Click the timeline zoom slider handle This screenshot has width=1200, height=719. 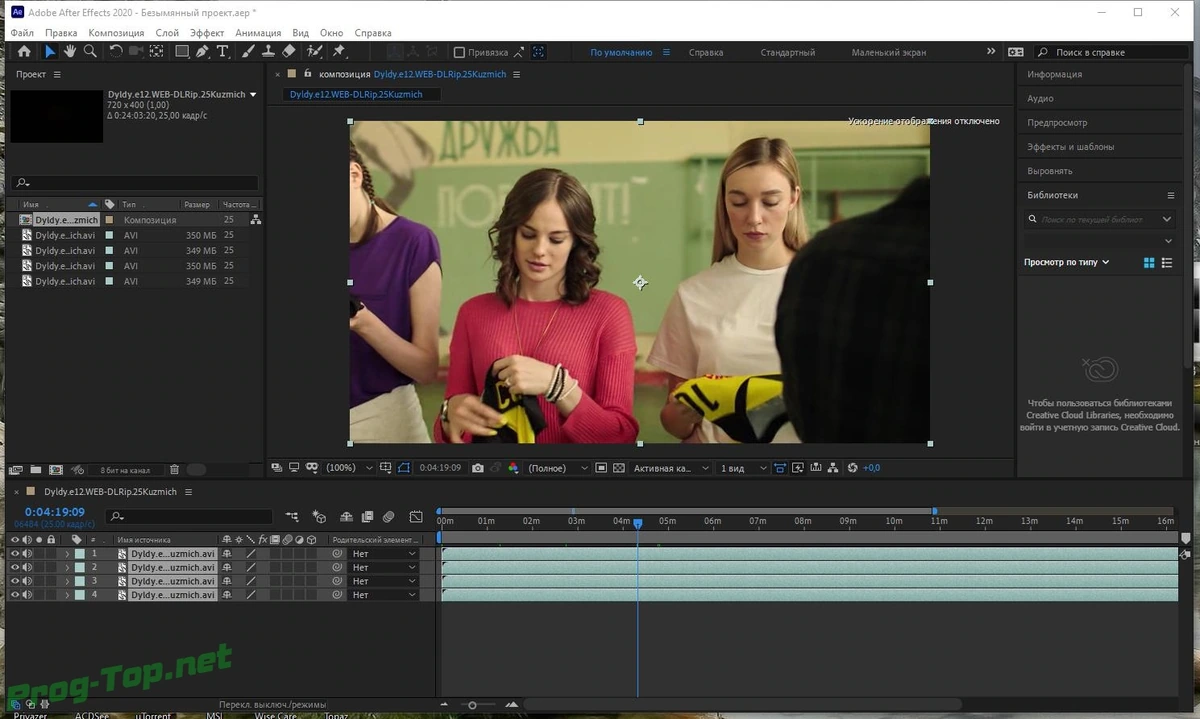pyautogui.click(x=472, y=705)
